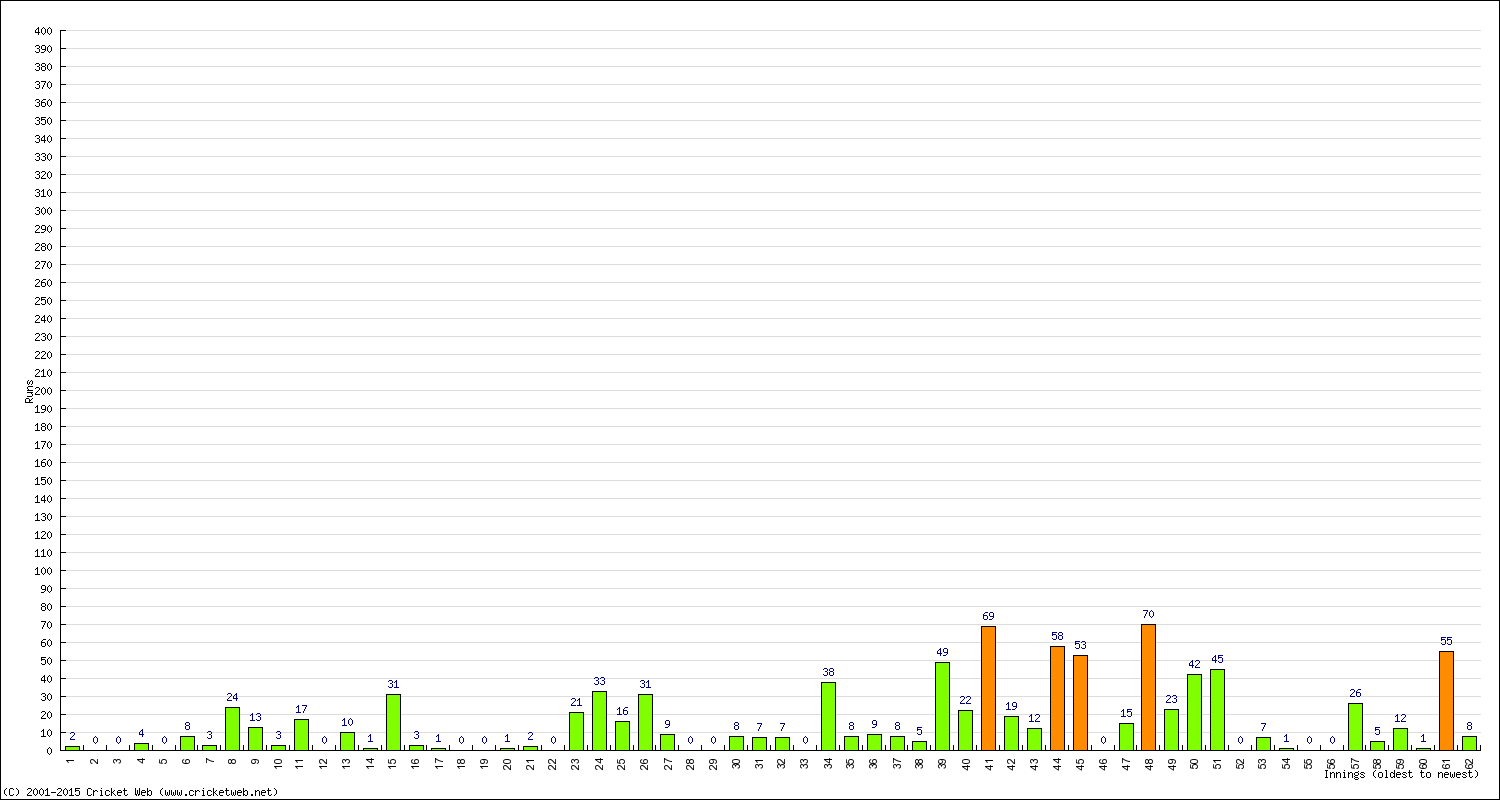Image resolution: width=1500 pixels, height=800 pixels.
Task: Click the green bar labeled 26 at innings 57
Action: [x=1355, y=727]
